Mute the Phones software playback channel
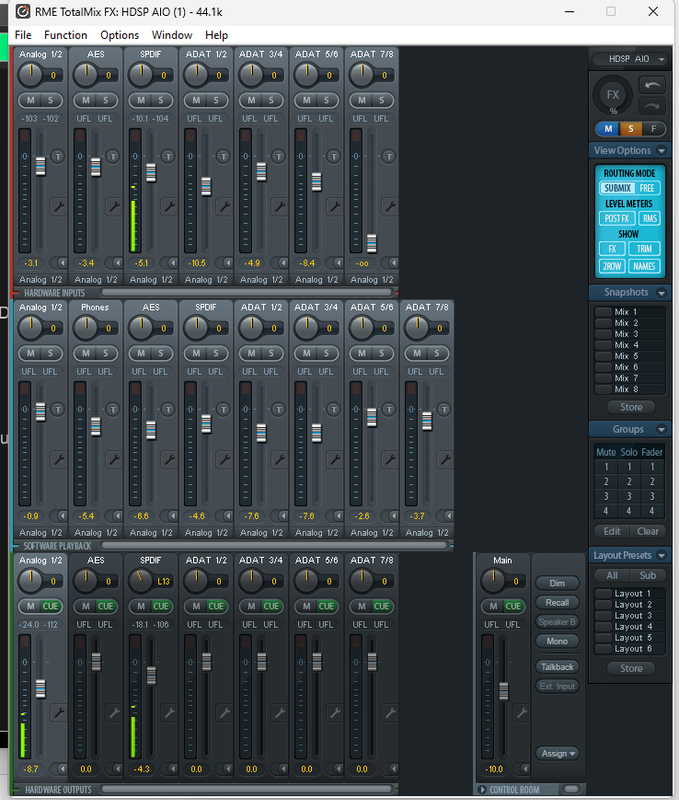Viewport: 679px width, 800px height. (86, 353)
